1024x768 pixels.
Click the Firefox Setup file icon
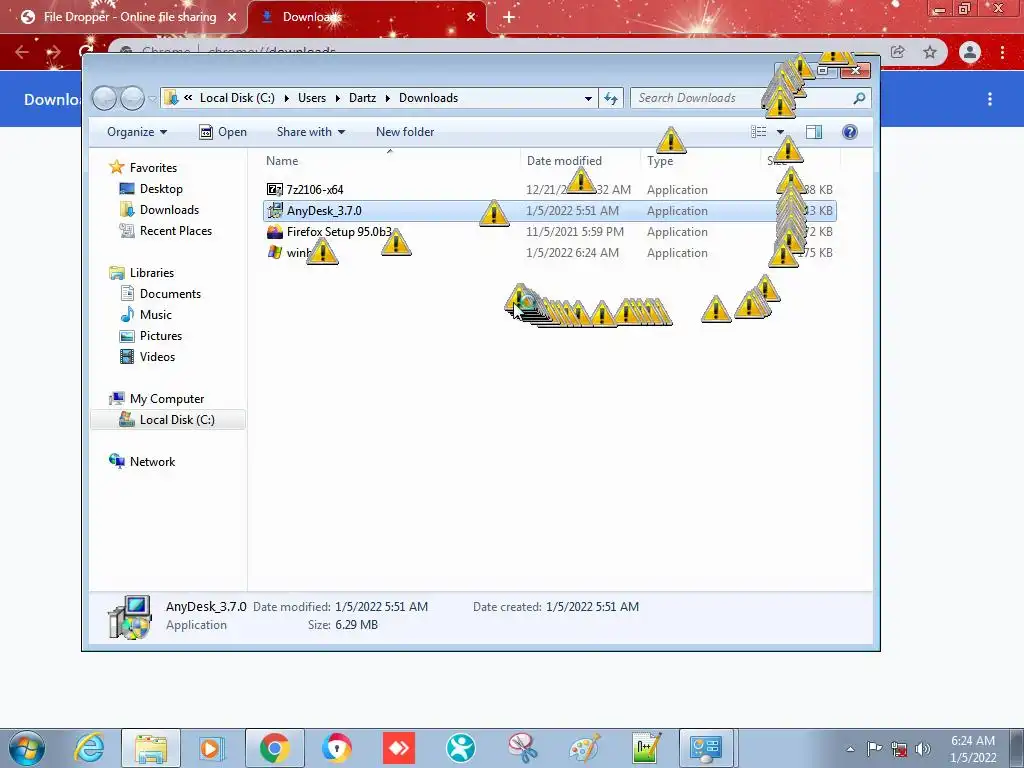(275, 232)
